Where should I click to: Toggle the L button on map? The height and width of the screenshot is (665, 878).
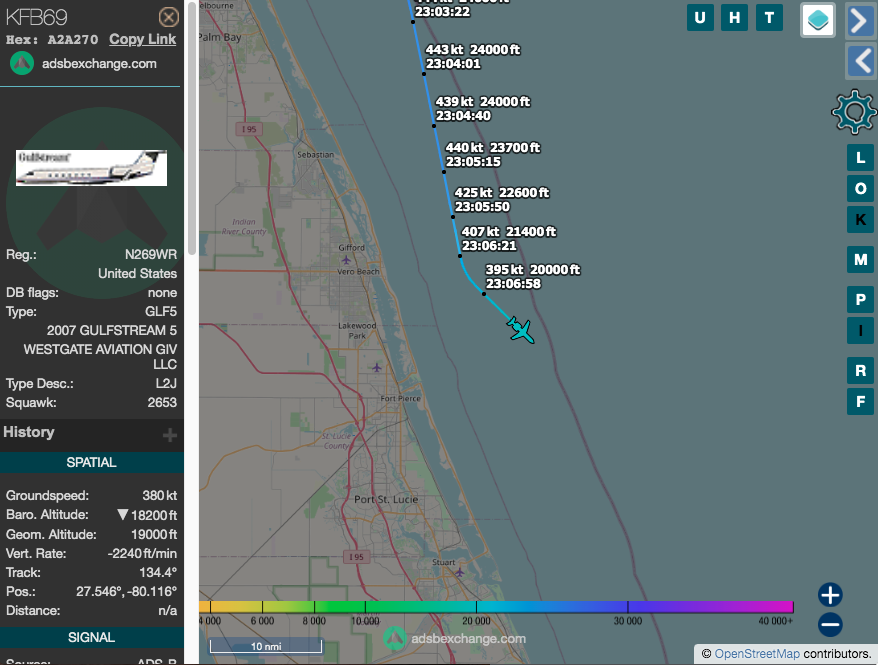click(x=860, y=158)
